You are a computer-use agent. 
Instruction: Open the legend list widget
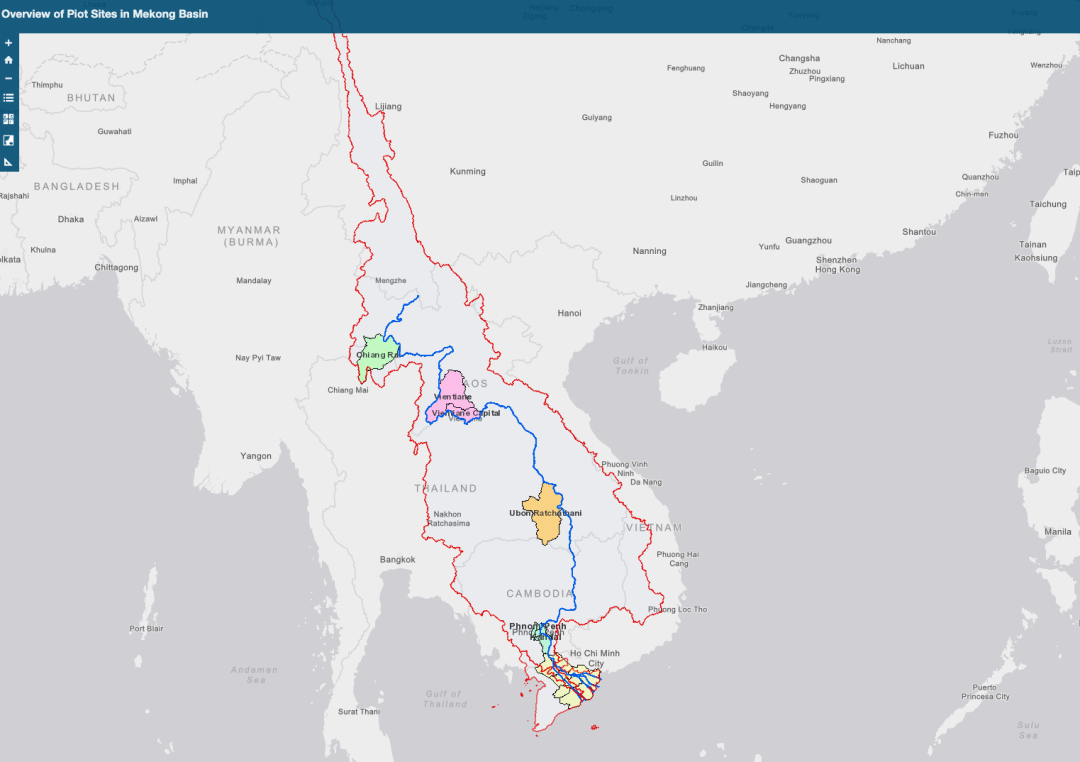click(8, 98)
